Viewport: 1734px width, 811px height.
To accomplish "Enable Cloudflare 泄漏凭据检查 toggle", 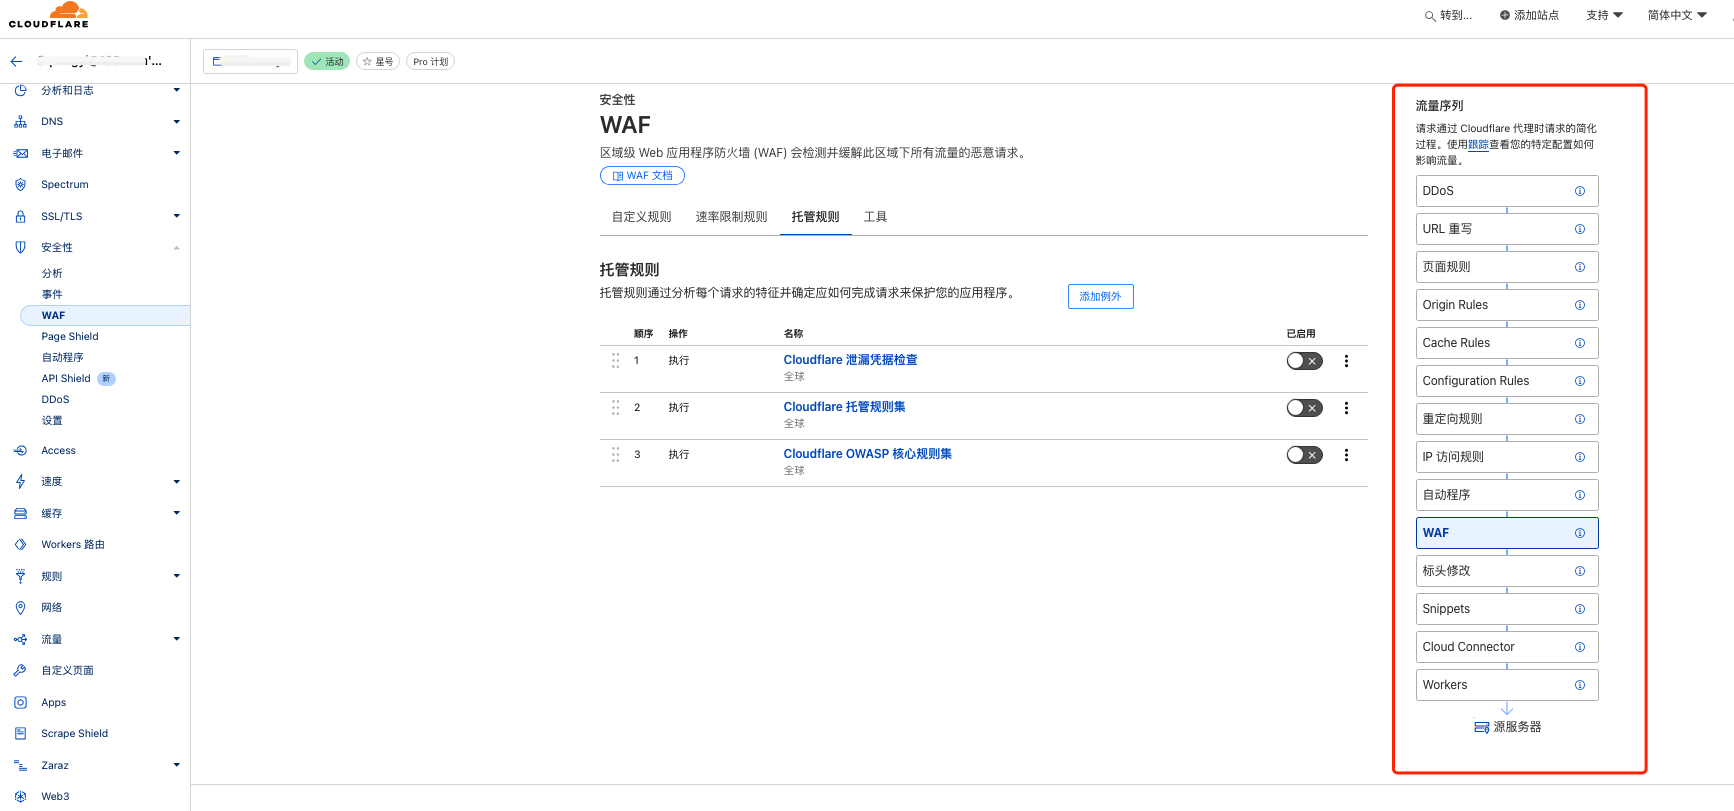I will pyautogui.click(x=1304, y=361).
